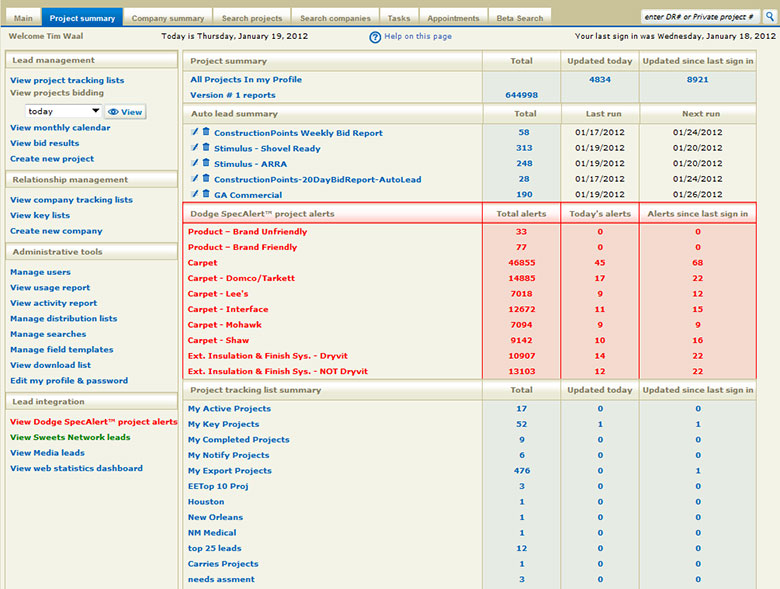Edit the Stimulus - ARRA auto lead
This screenshot has width=780, height=589.
click(x=195, y=163)
